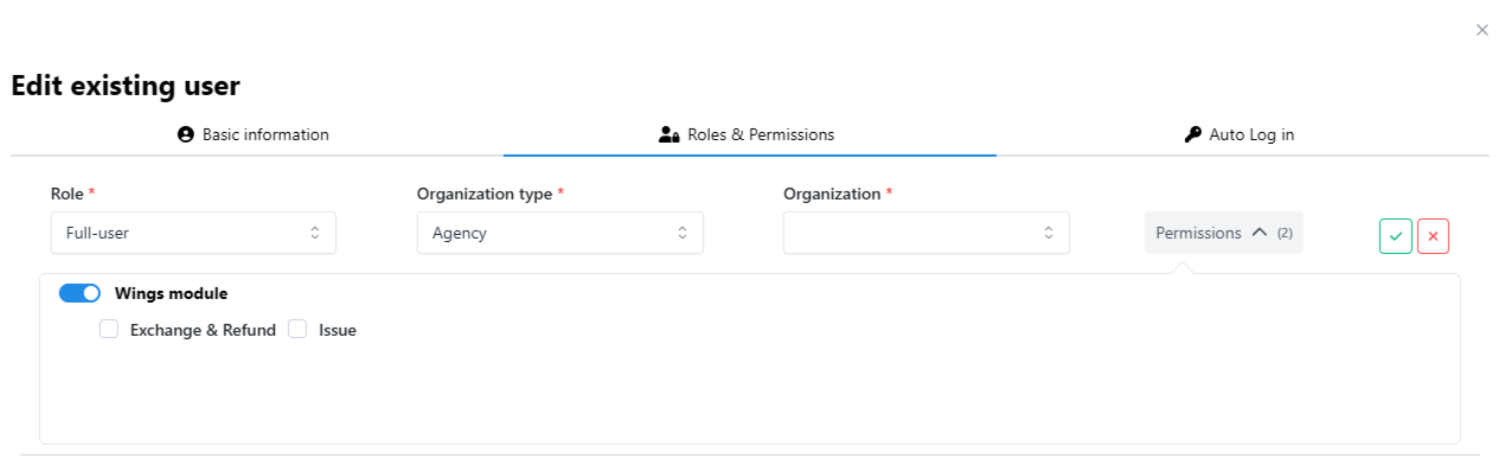Click the red X cancel icon
The width and height of the screenshot is (1498, 471).
[1432, 237]
